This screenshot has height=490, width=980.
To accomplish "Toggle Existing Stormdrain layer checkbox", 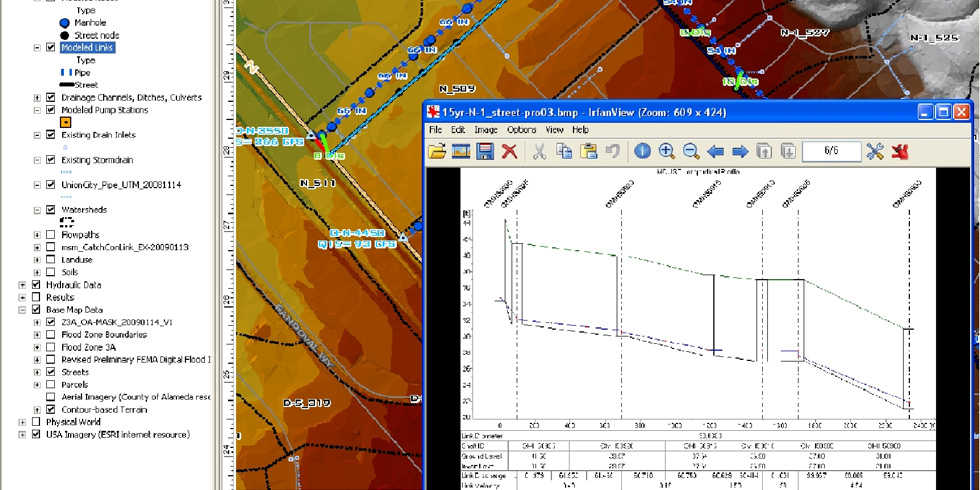I will 51,160.
